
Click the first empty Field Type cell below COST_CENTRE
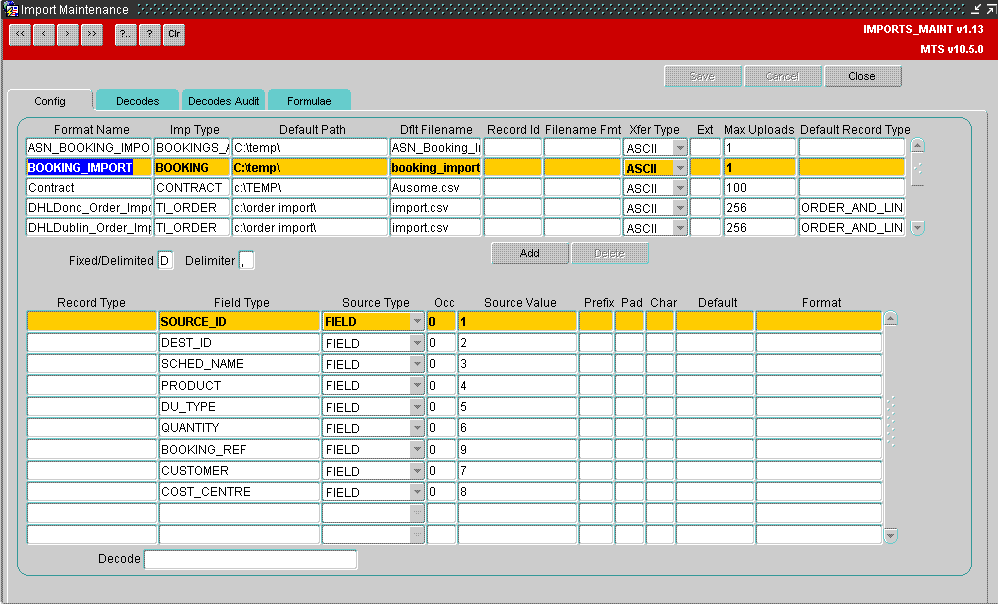pos(239,513)
